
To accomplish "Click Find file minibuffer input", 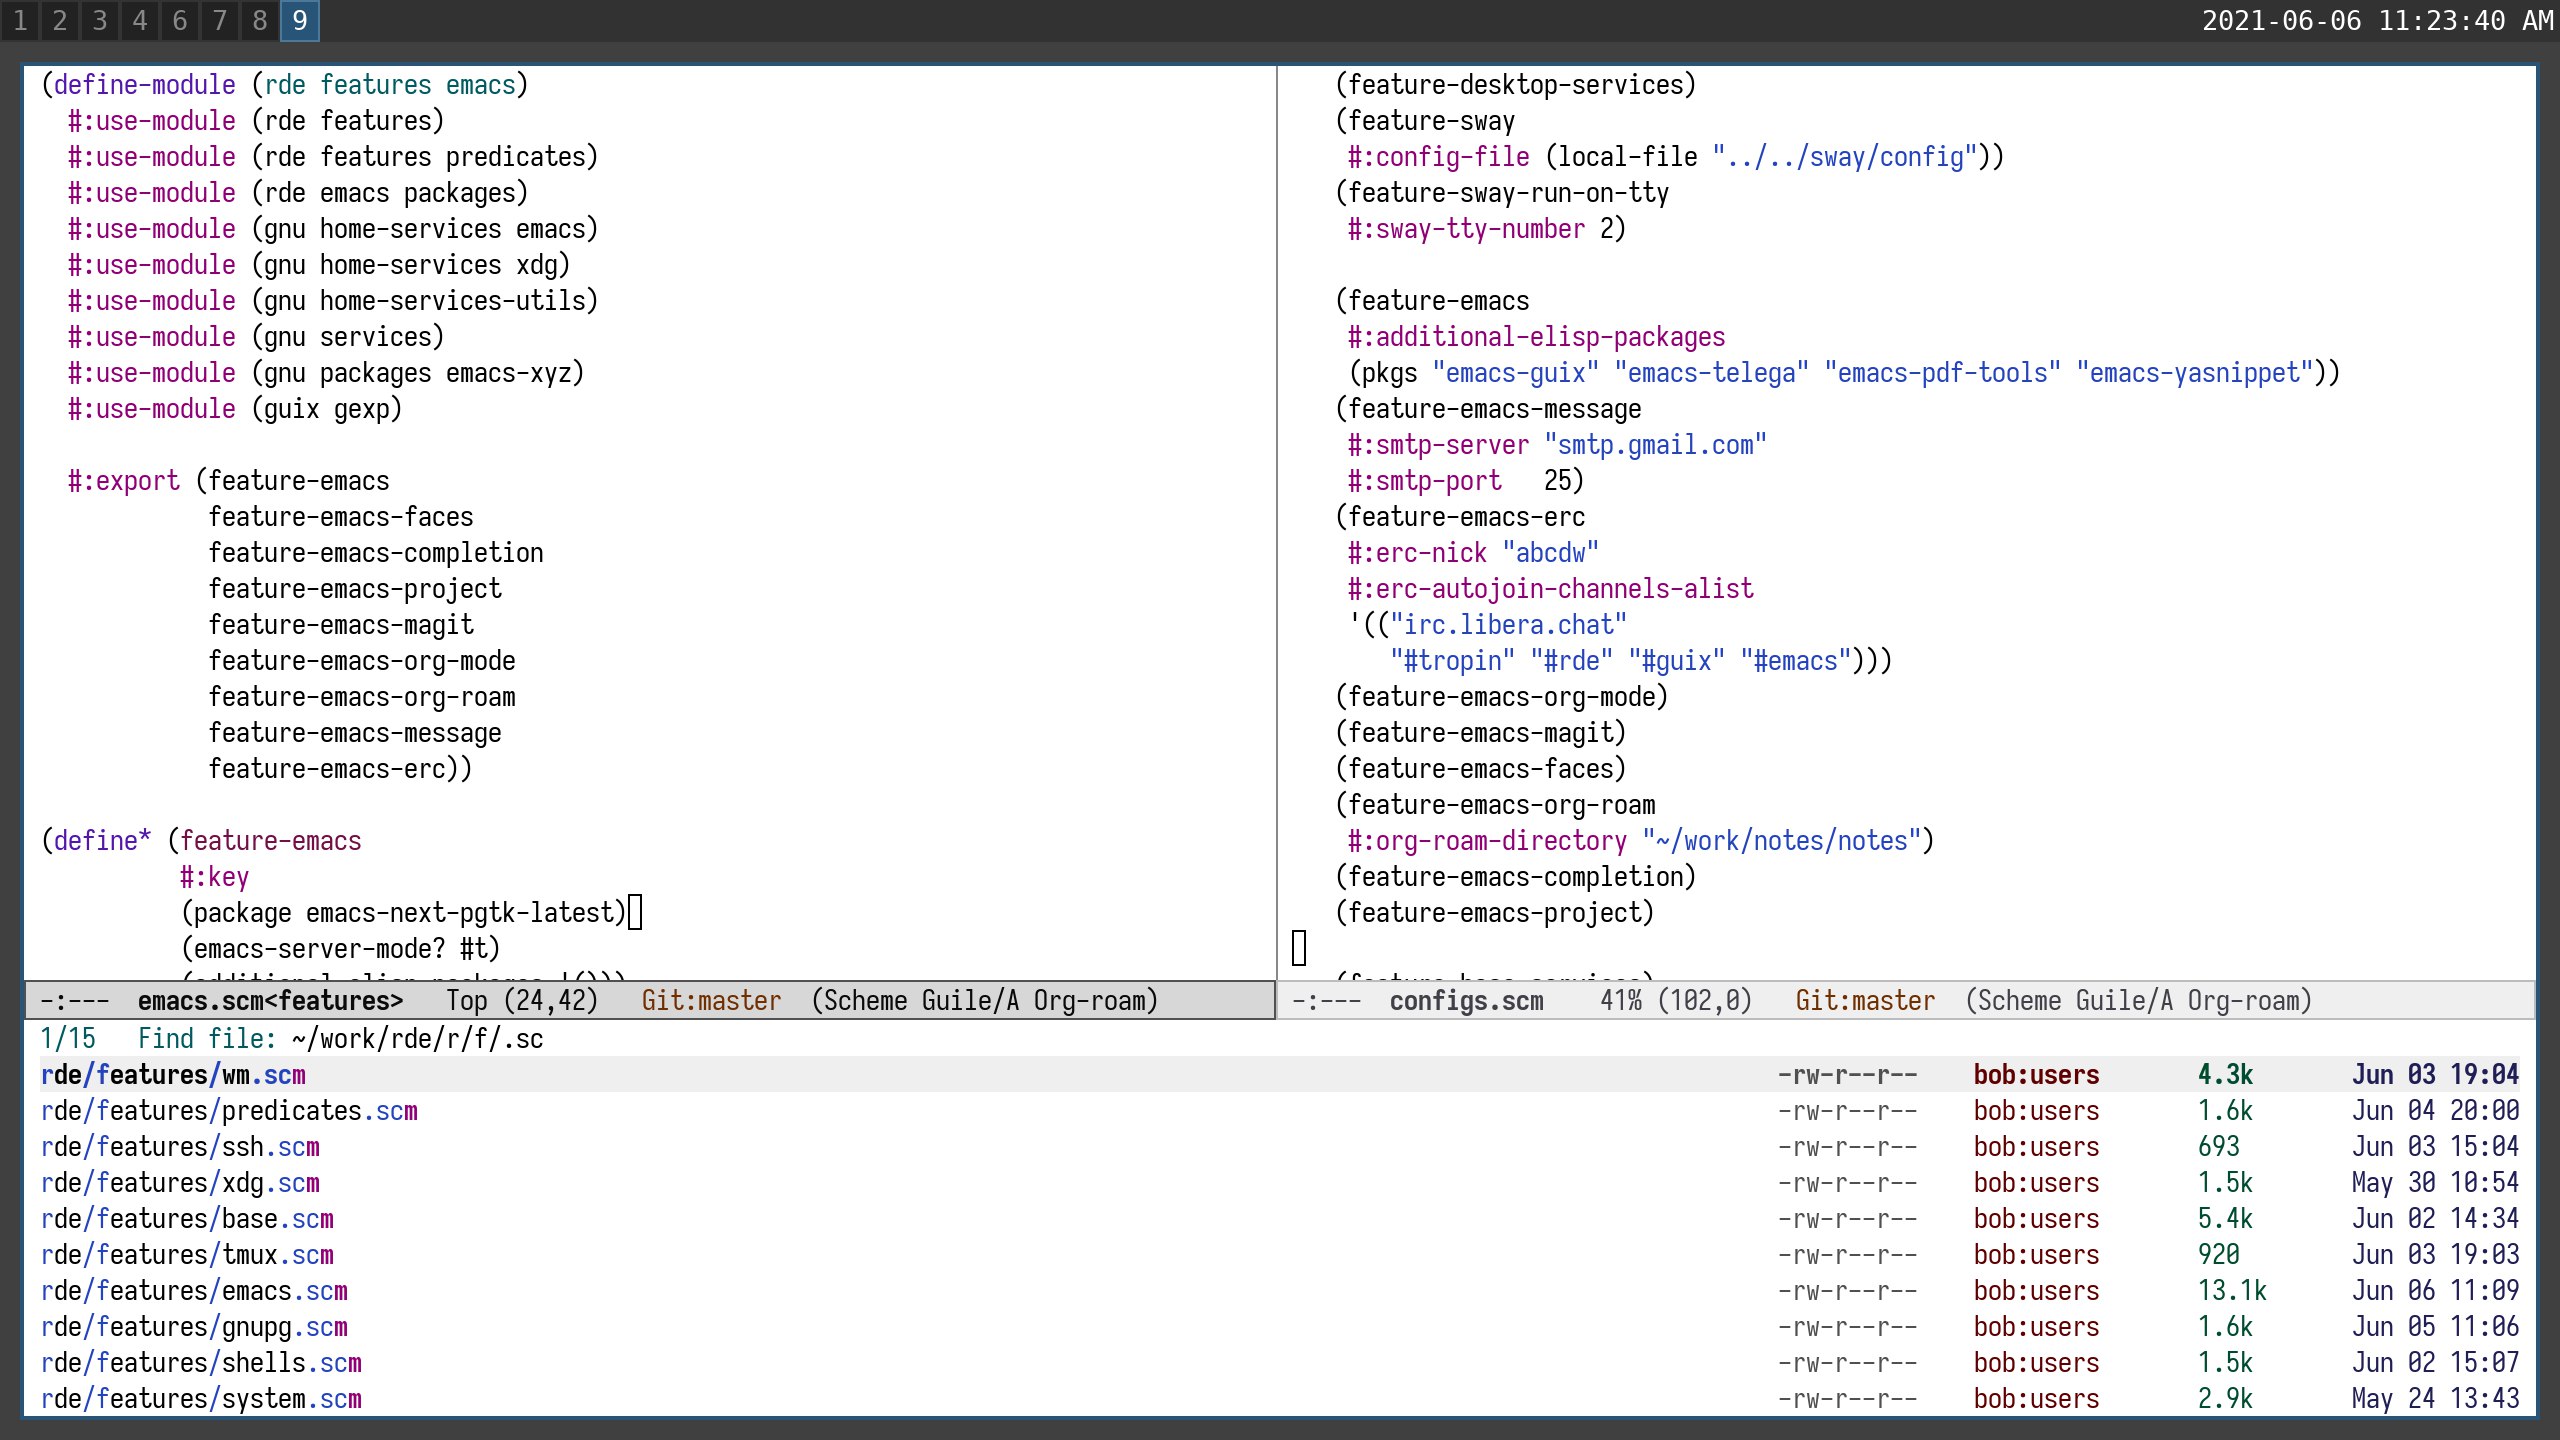I will pyautogui.click(x=418, y=1039).
